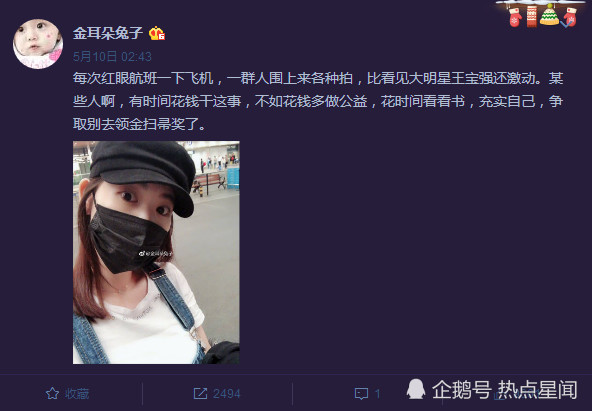Click the gold crown membership badge
This screenshot has height=411, width=592.
[157, 34]
